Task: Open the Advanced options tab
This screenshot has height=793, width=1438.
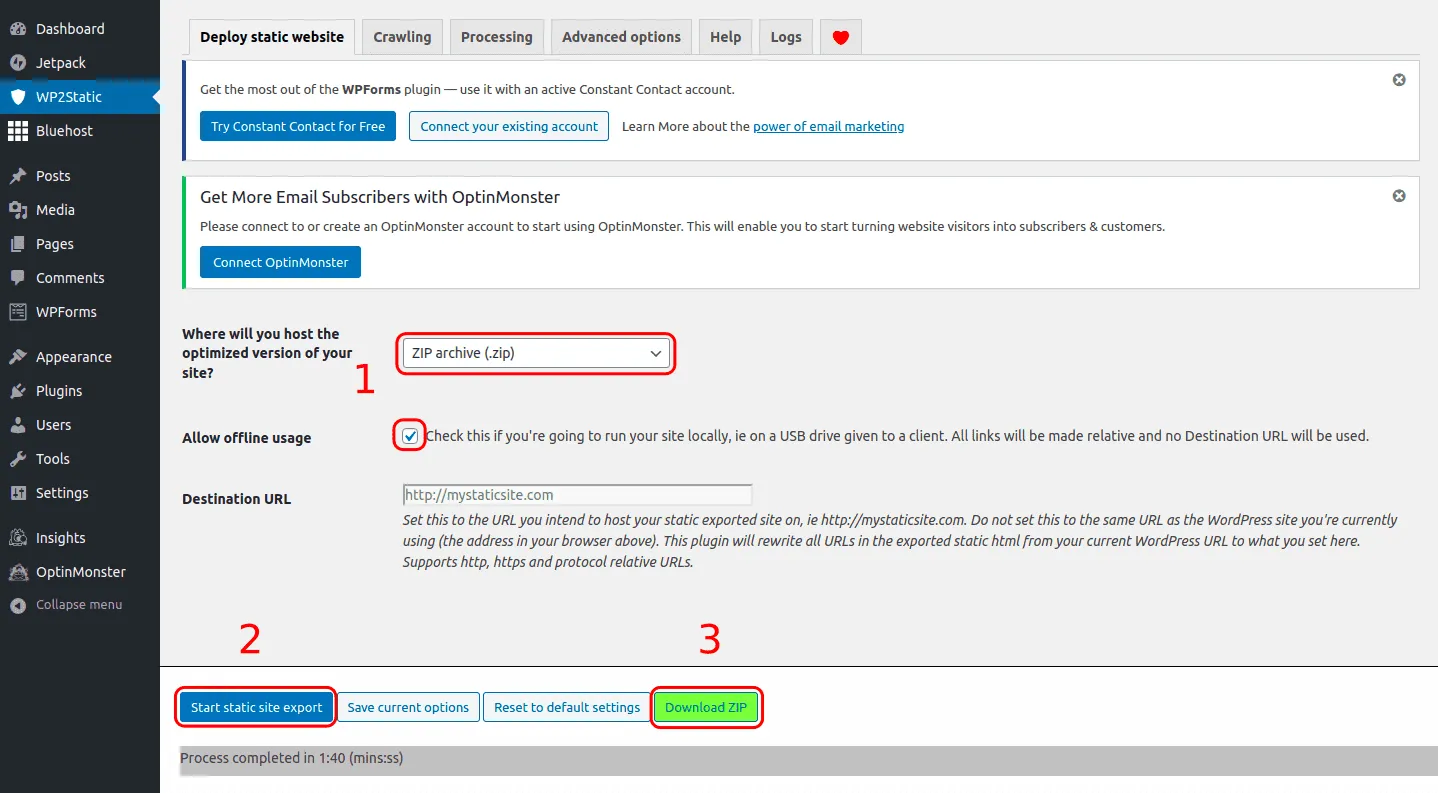Action: [x=621, y=37]
